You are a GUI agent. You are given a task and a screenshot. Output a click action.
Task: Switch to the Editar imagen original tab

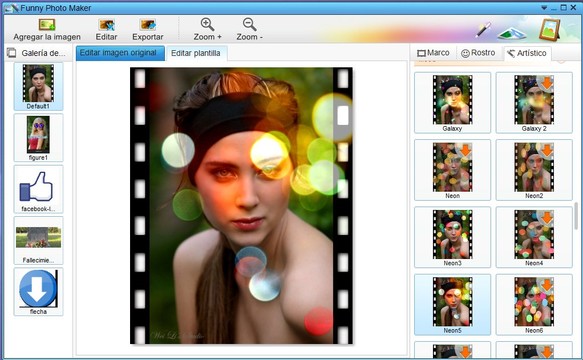click(x=120, y=53)
